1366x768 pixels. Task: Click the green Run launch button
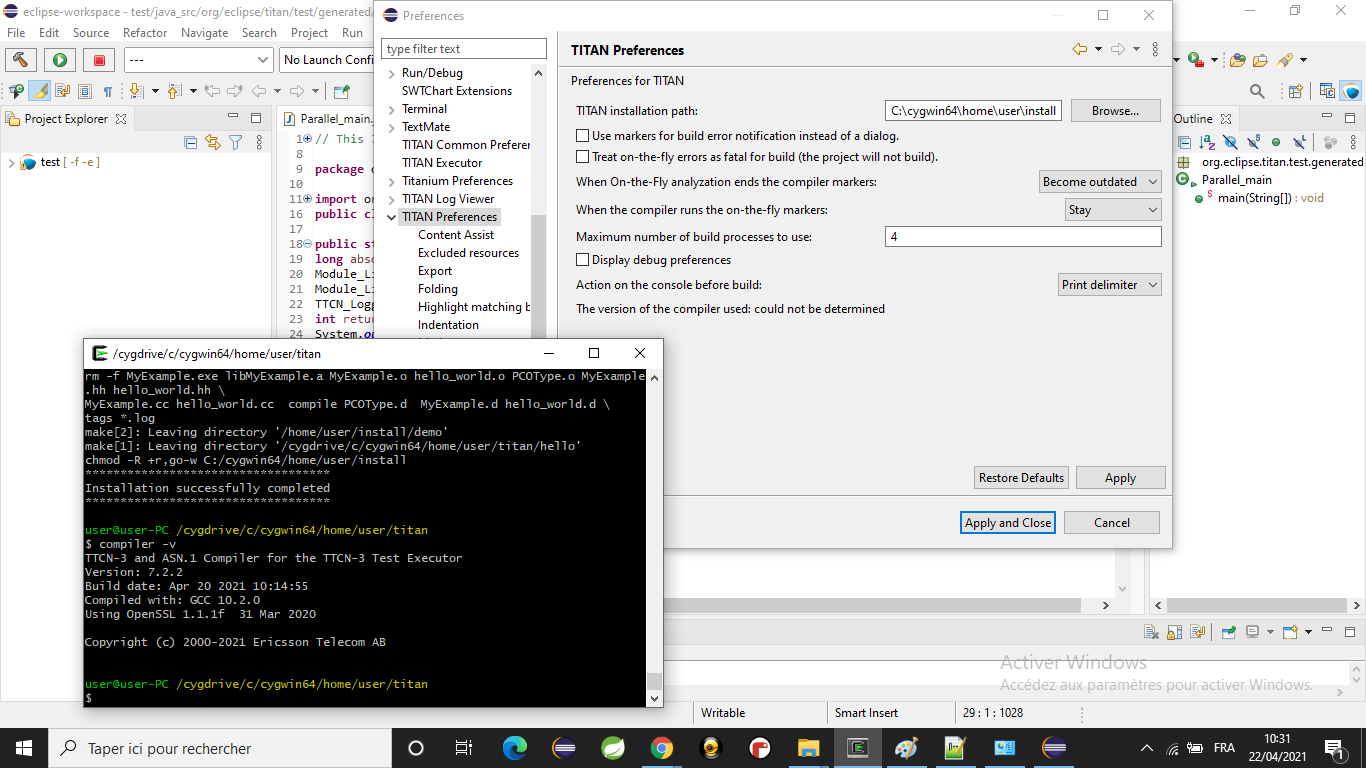point(60,60)
